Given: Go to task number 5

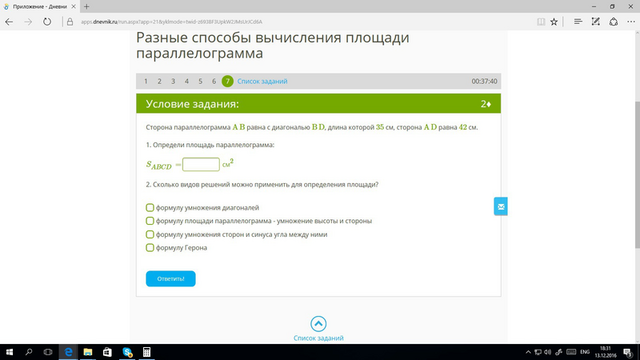Looking at the screenshot, I should [x=200, y=81].
